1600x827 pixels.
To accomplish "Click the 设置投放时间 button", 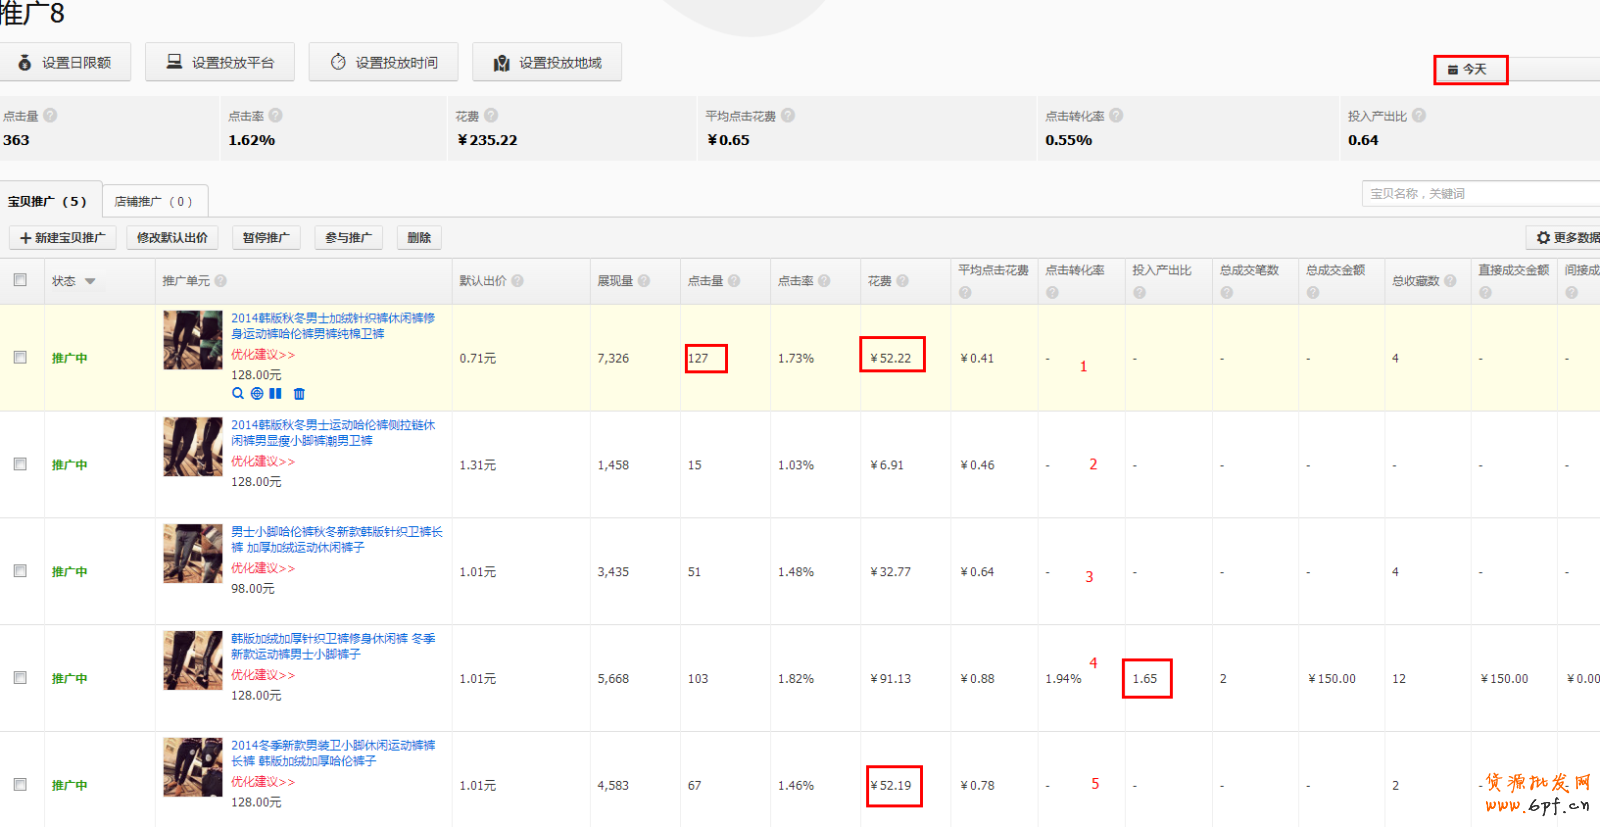I will 384,62.
